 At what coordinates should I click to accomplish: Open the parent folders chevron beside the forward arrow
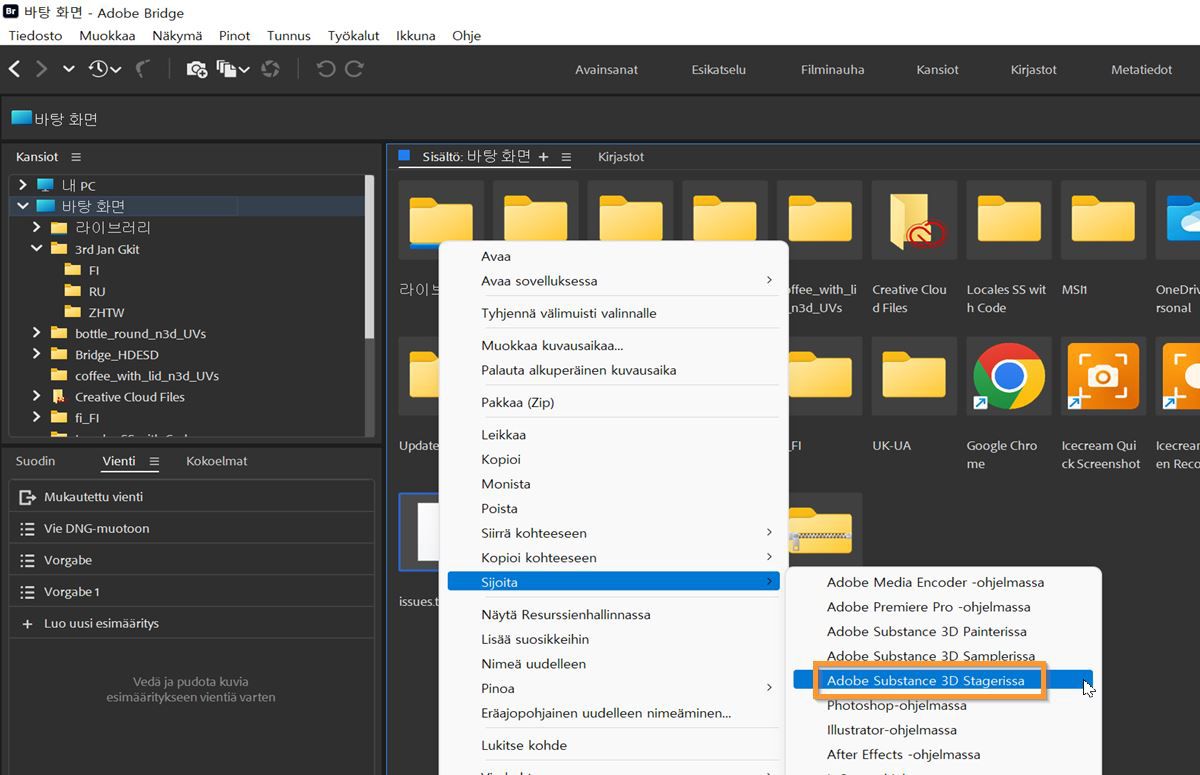coord(68,69)
